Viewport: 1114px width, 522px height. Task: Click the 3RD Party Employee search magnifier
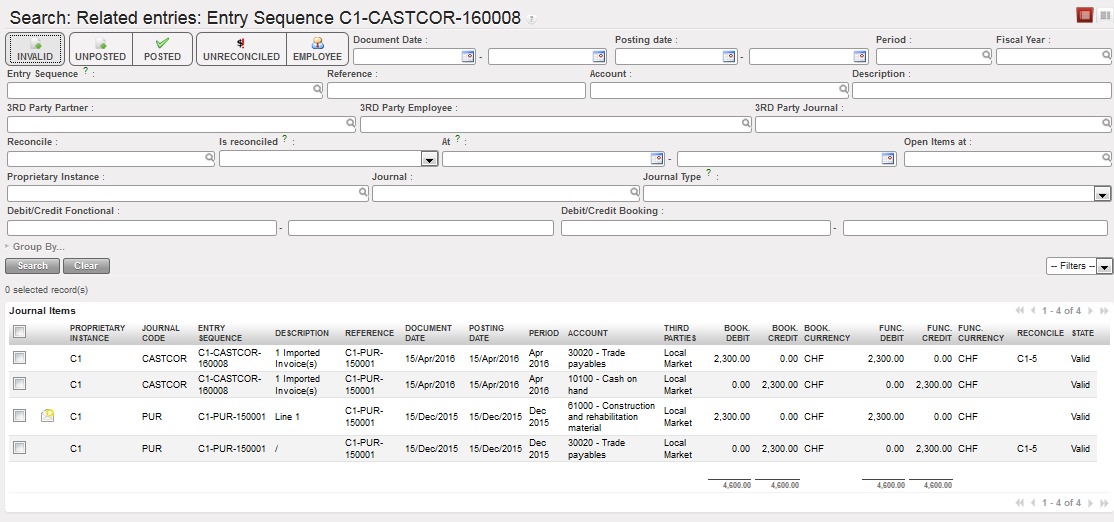(x=746, y=124)
